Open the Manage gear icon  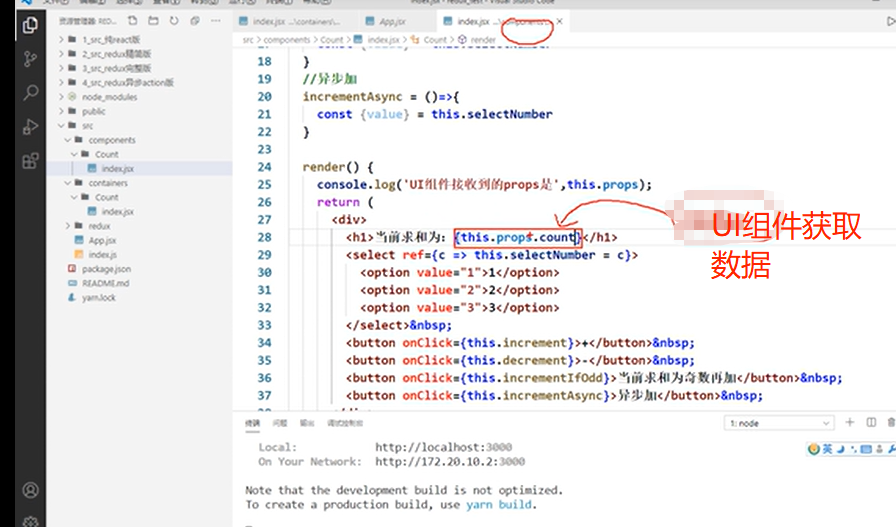30,521
